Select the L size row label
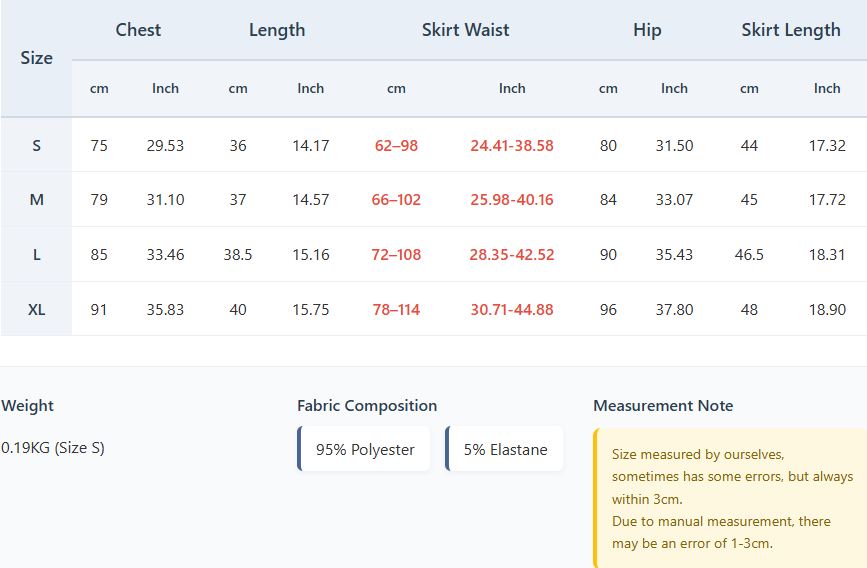This screenshot has height=568, width=867. (37, 255)
